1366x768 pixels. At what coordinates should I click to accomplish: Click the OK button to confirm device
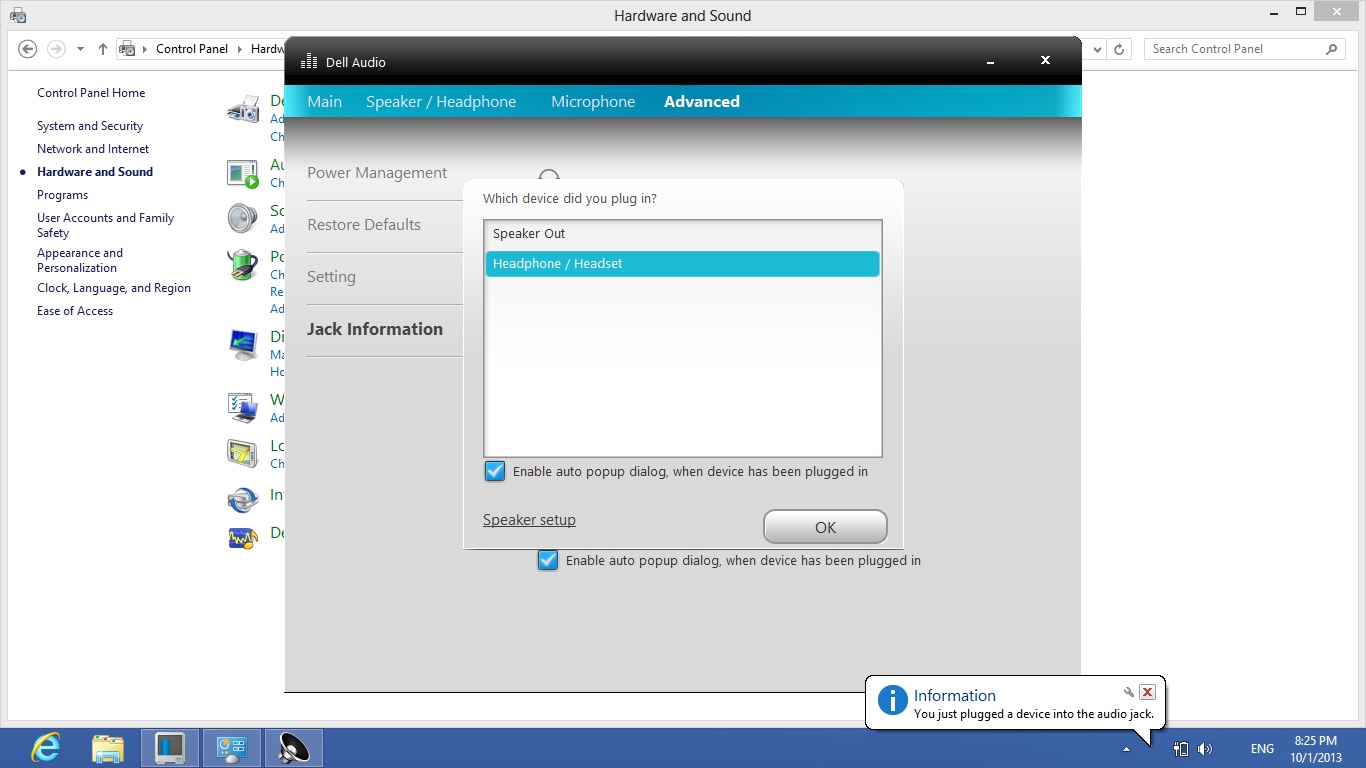click(x=824, y=526)
